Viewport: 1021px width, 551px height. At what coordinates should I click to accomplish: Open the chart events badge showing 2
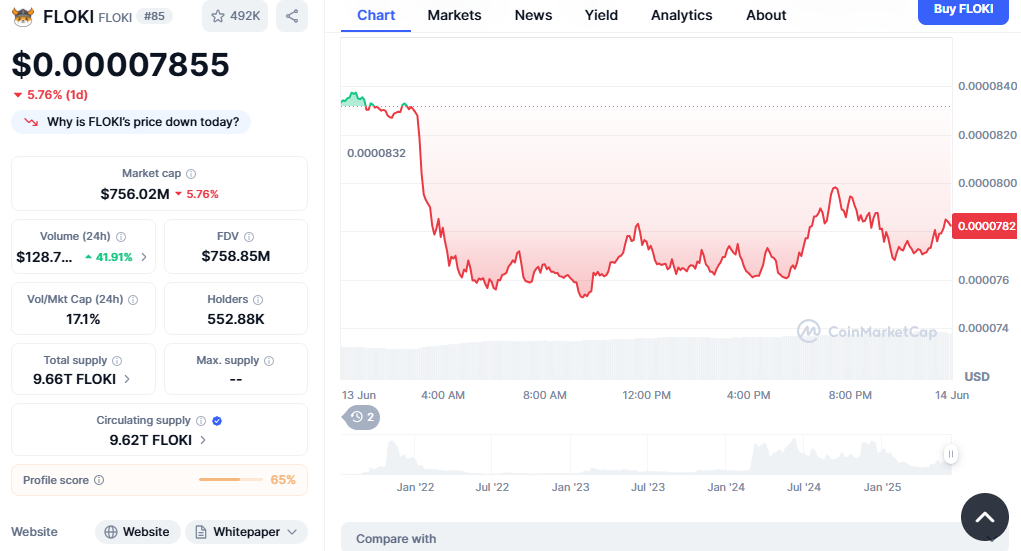tap(361, 417)
